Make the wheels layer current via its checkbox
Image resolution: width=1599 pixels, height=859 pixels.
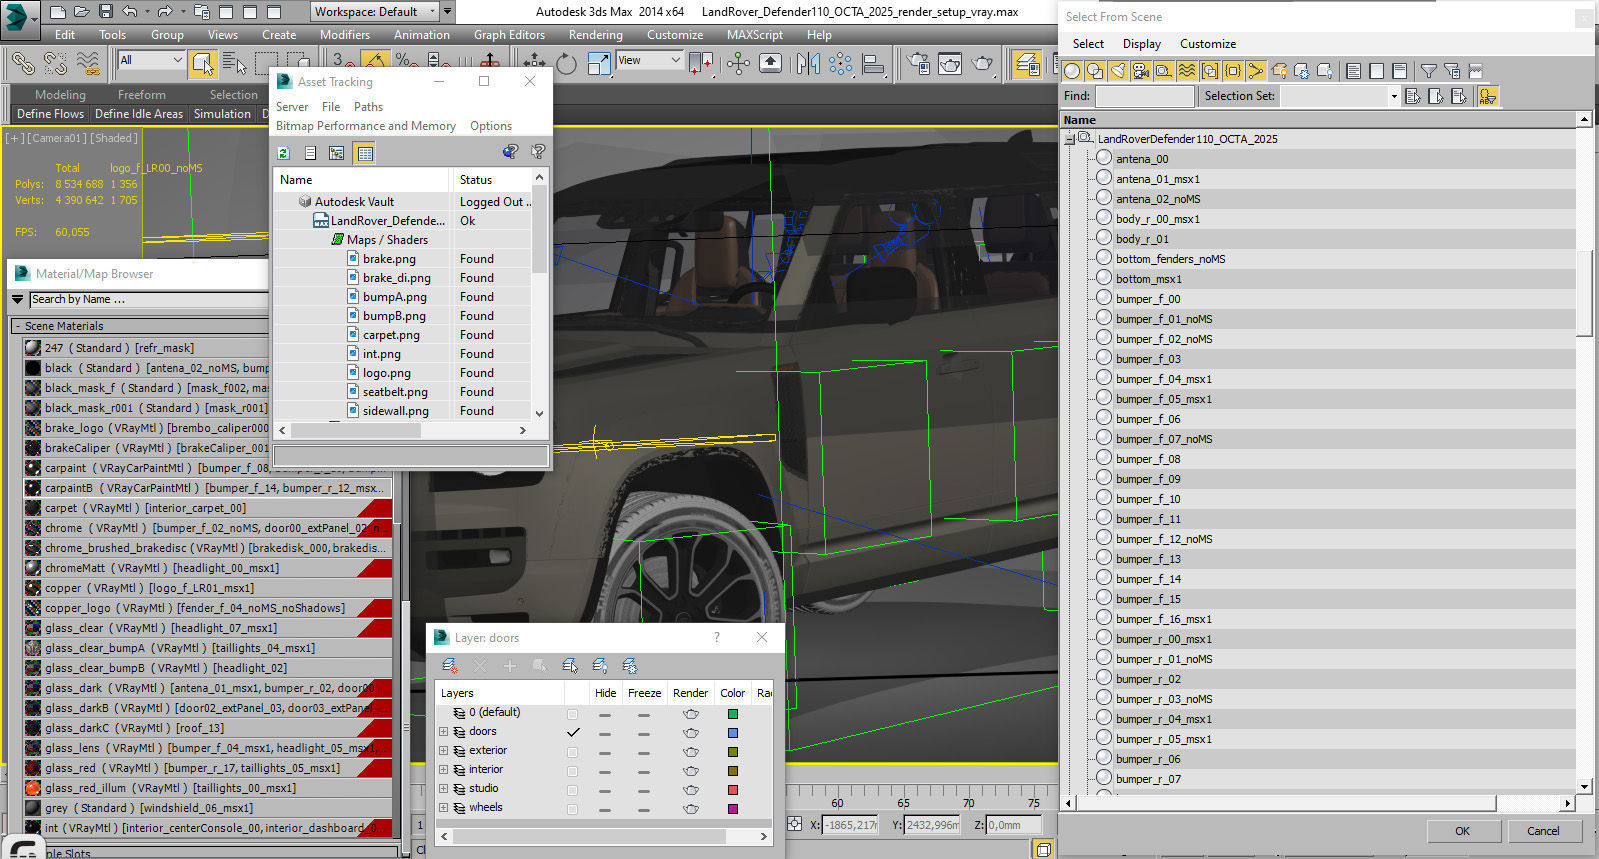pyautogui.click(x=572, y=809)
